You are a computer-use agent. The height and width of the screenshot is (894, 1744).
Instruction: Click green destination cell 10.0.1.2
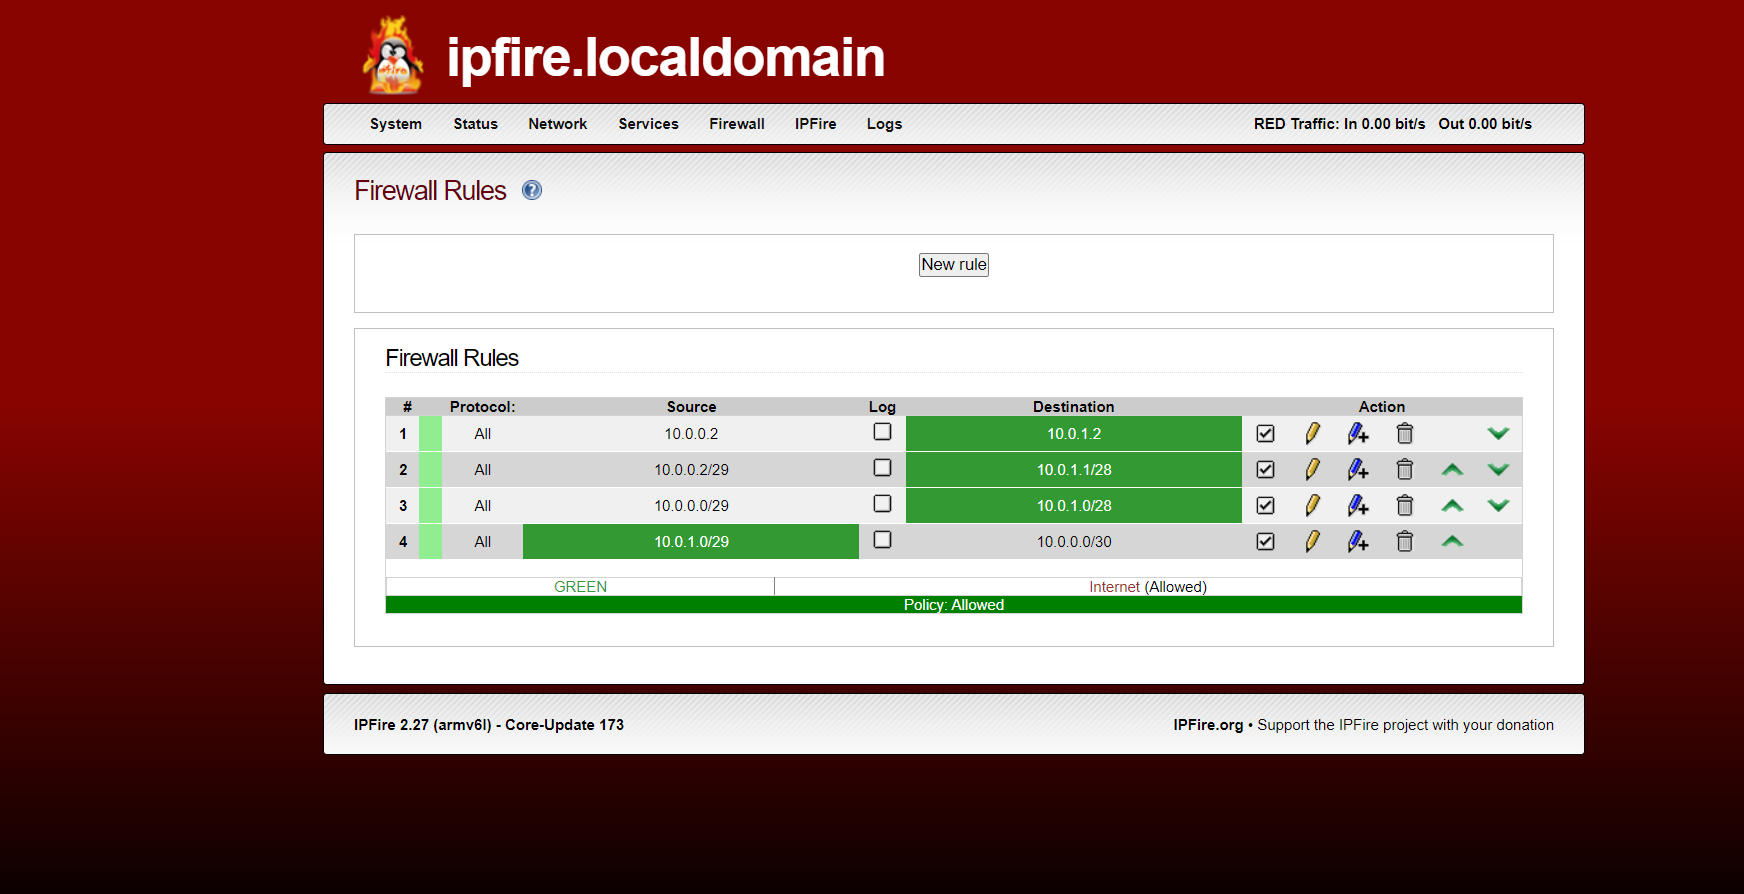(x=1074, y=433)
